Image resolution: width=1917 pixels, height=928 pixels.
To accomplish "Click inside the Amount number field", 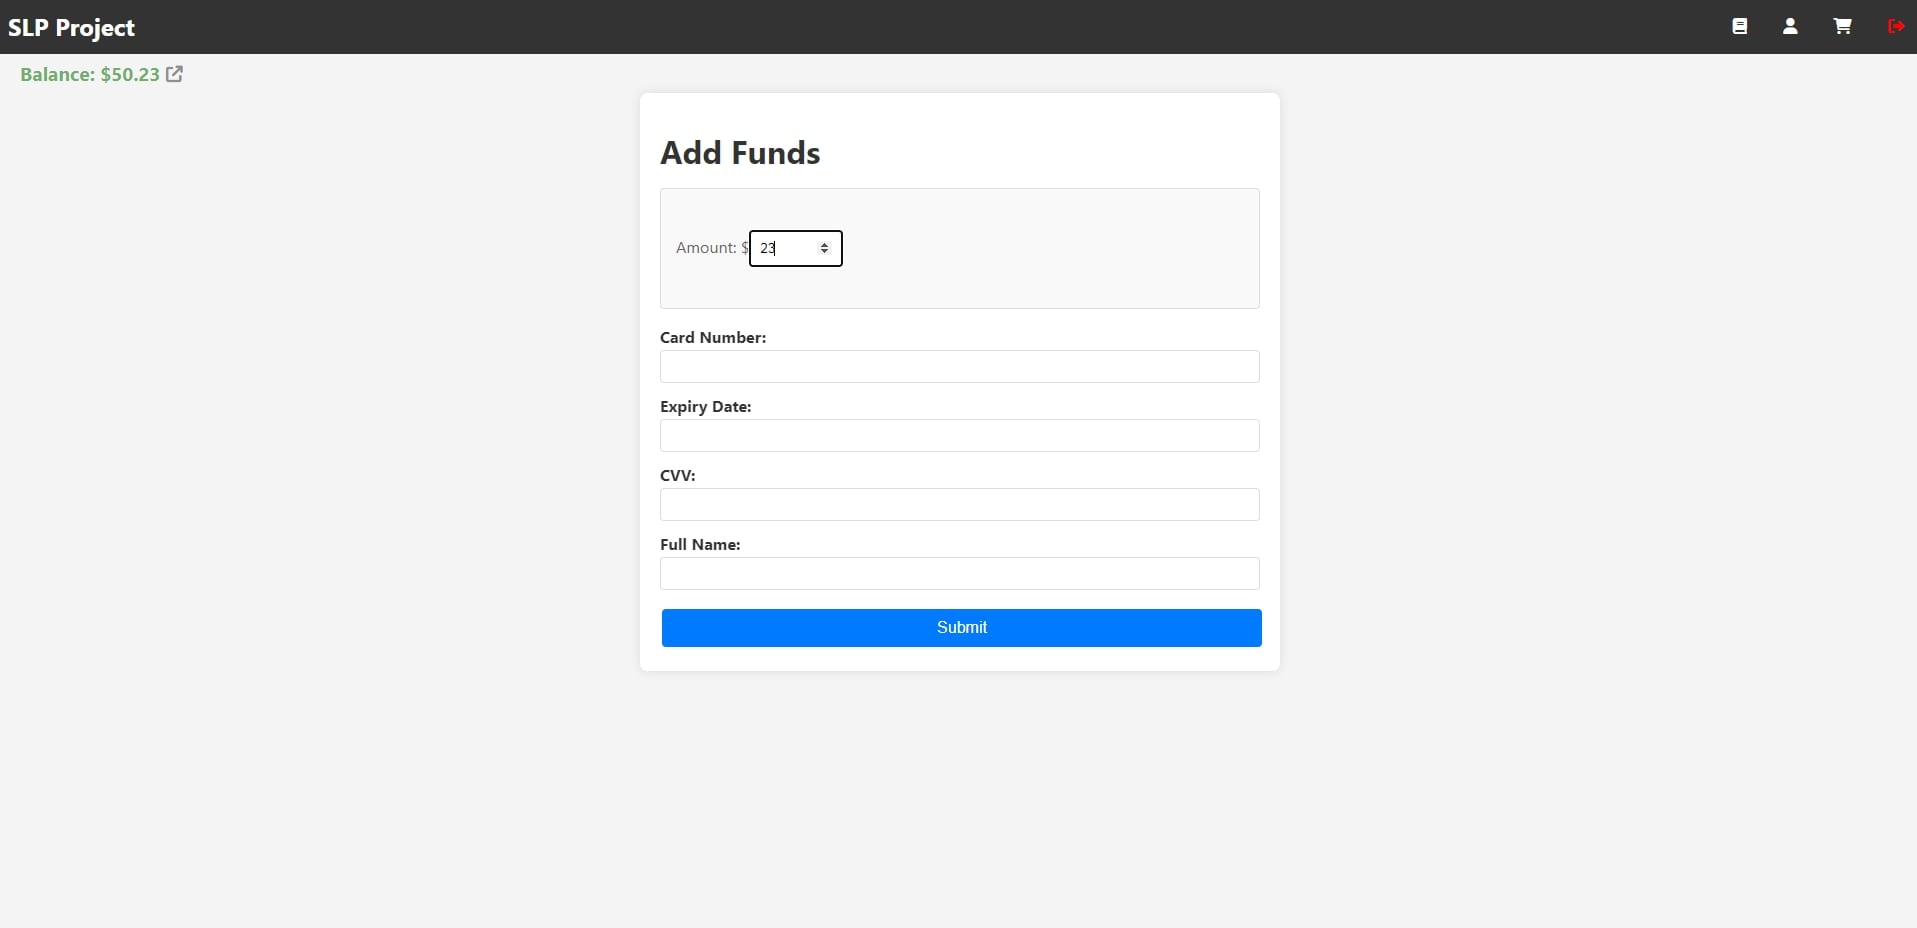I will pos(785,249).
